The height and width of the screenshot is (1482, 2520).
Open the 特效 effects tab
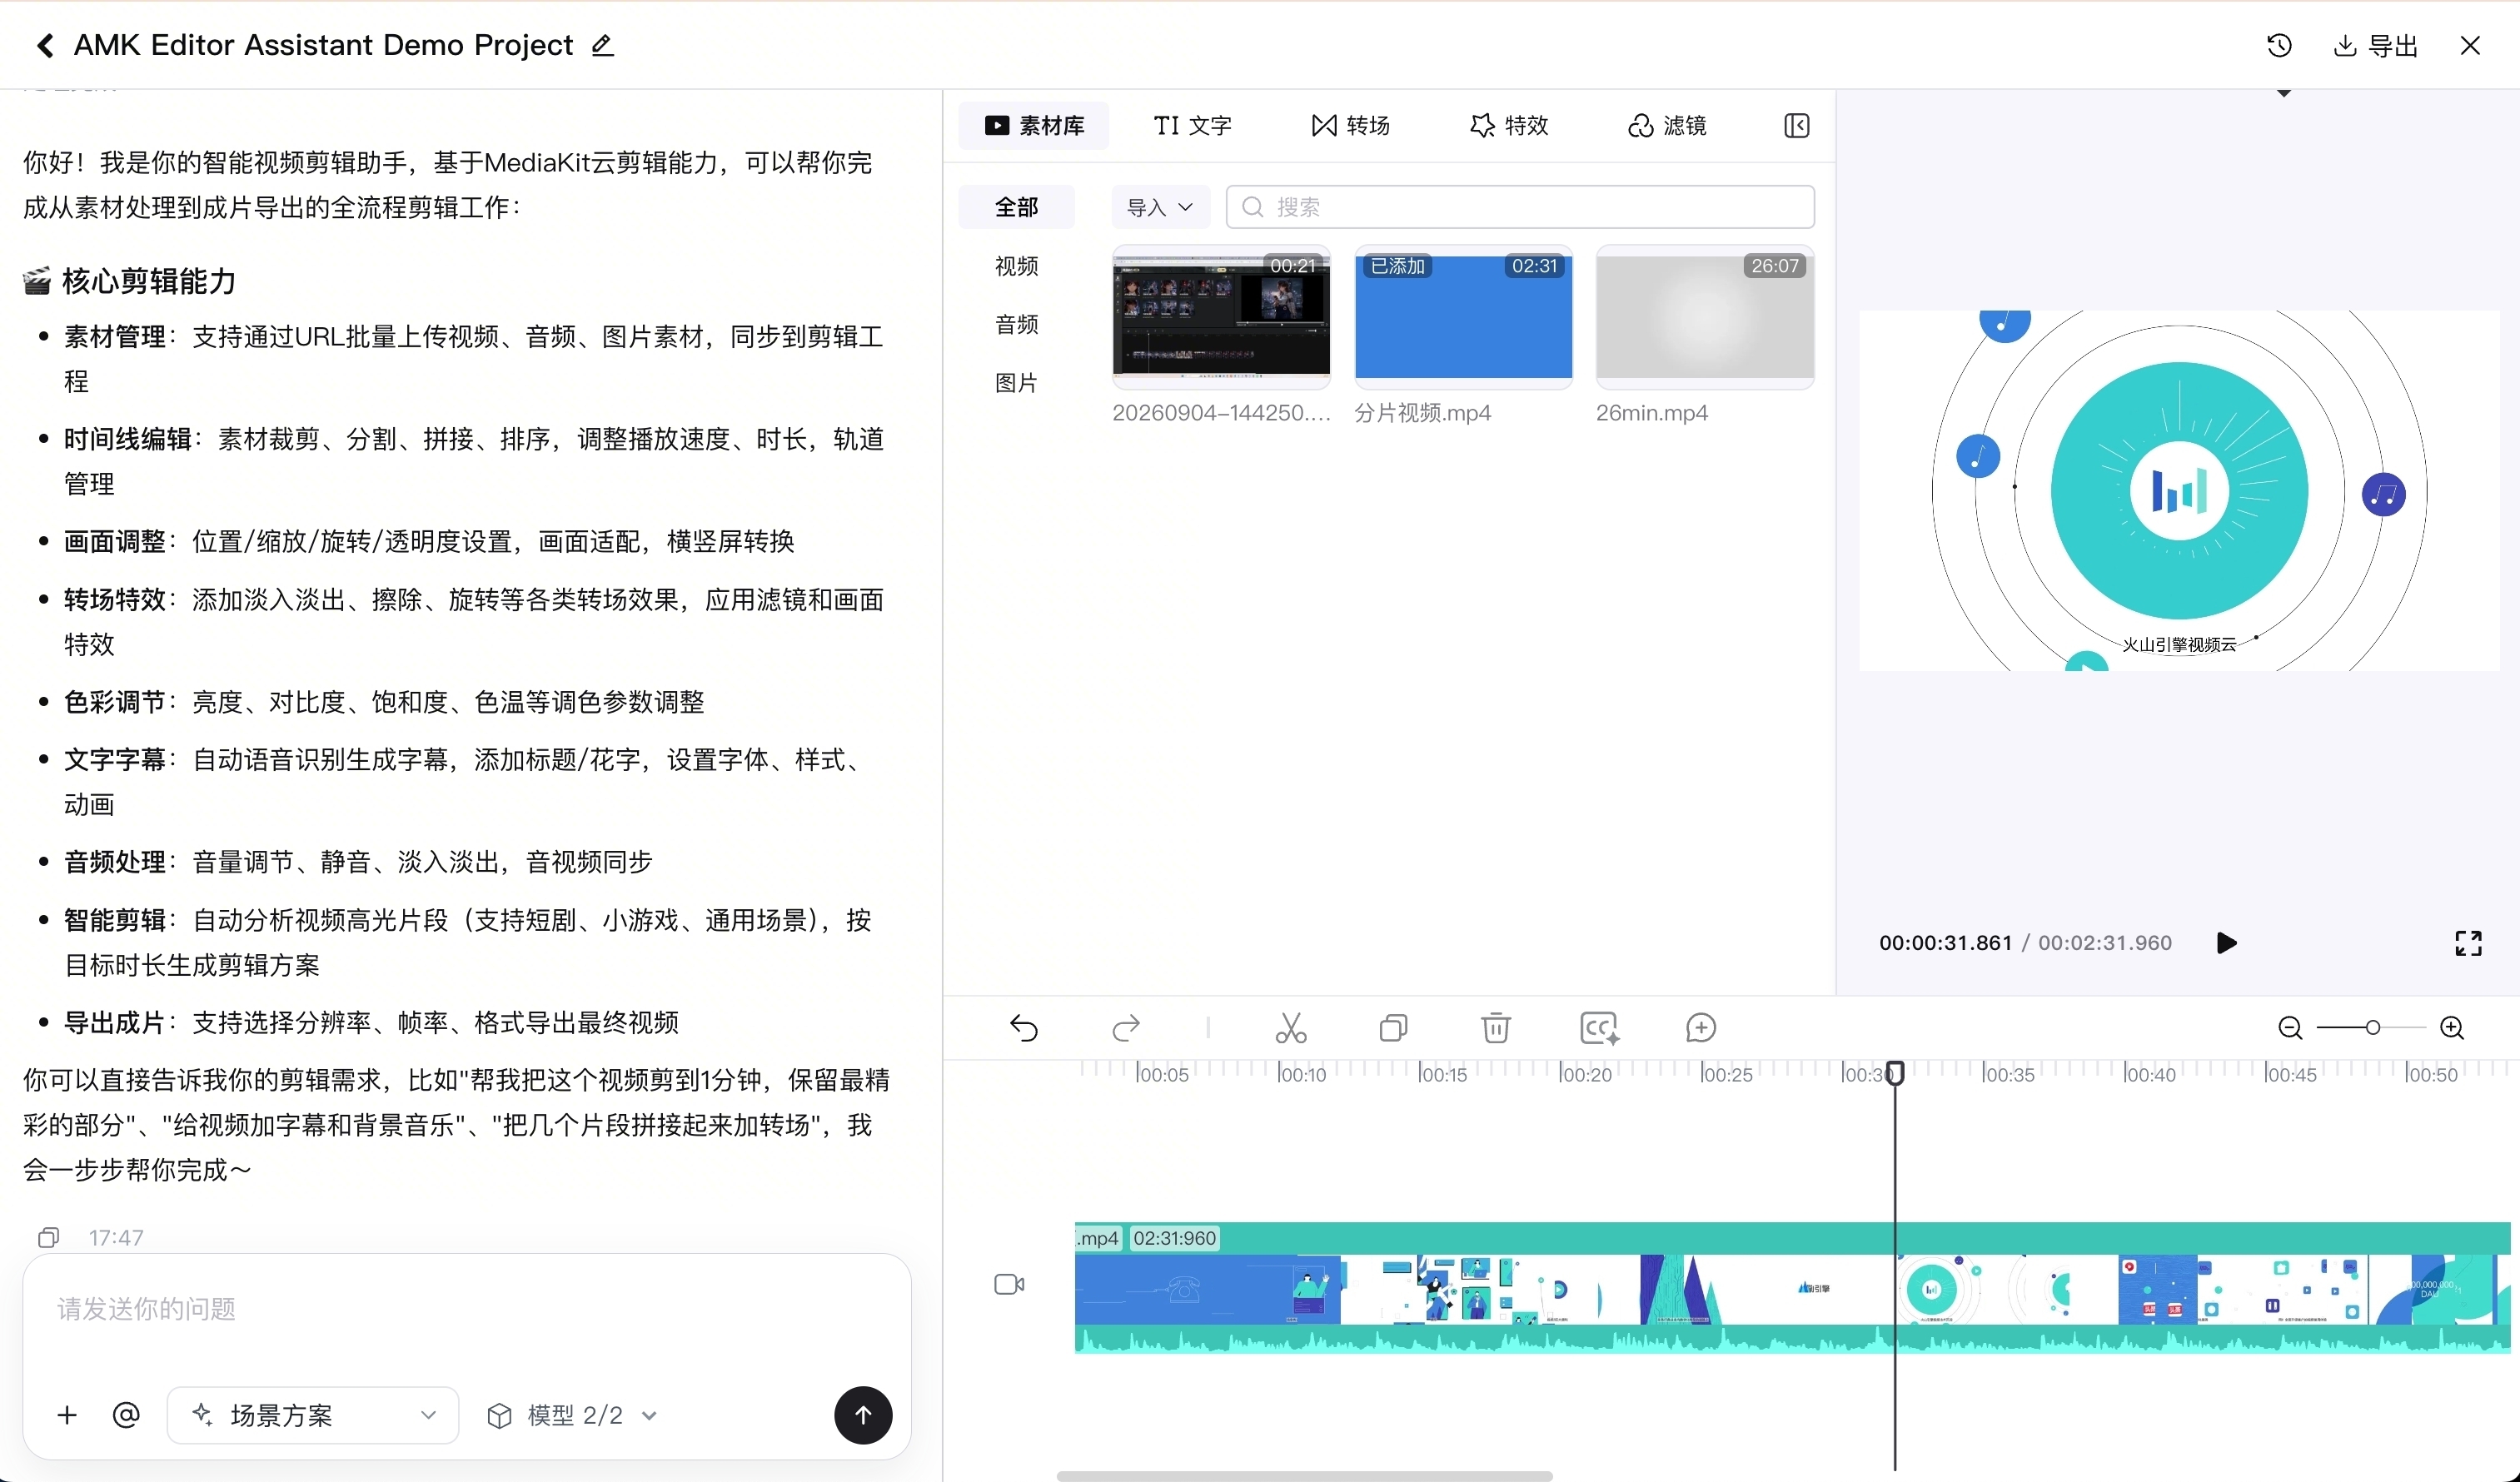[1509, 125]
